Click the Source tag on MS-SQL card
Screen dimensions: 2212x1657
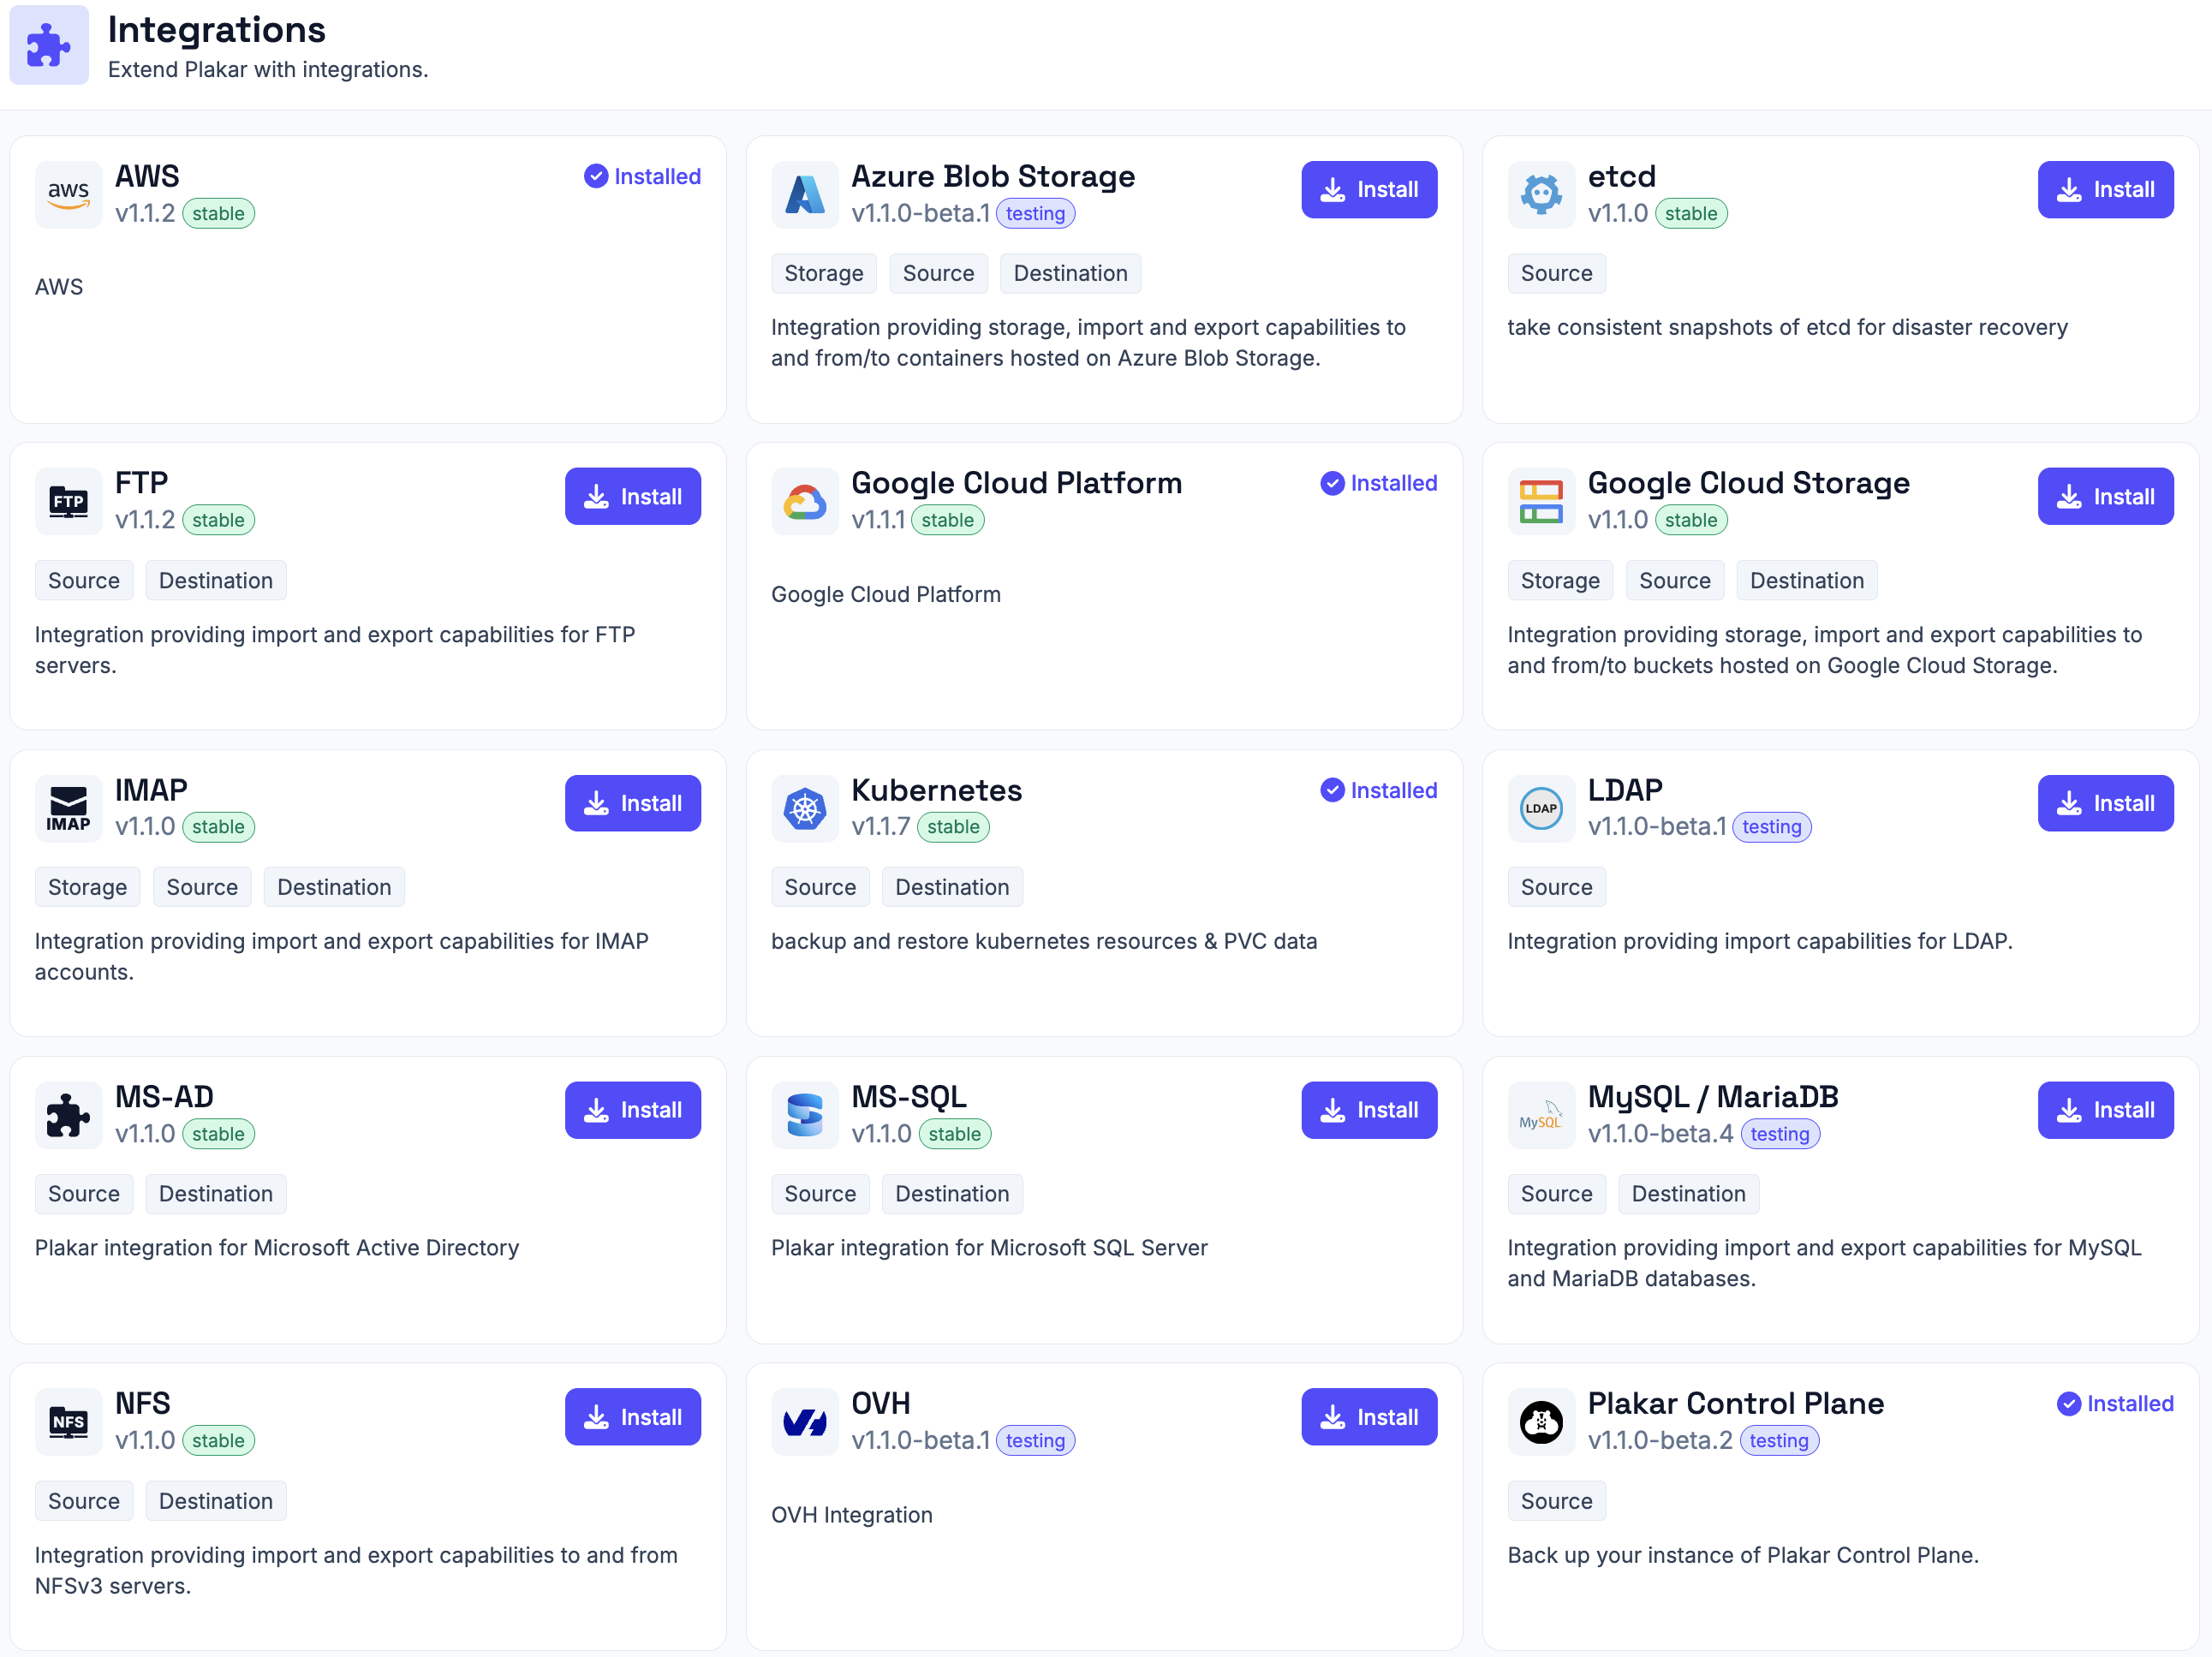(820, 1194)
